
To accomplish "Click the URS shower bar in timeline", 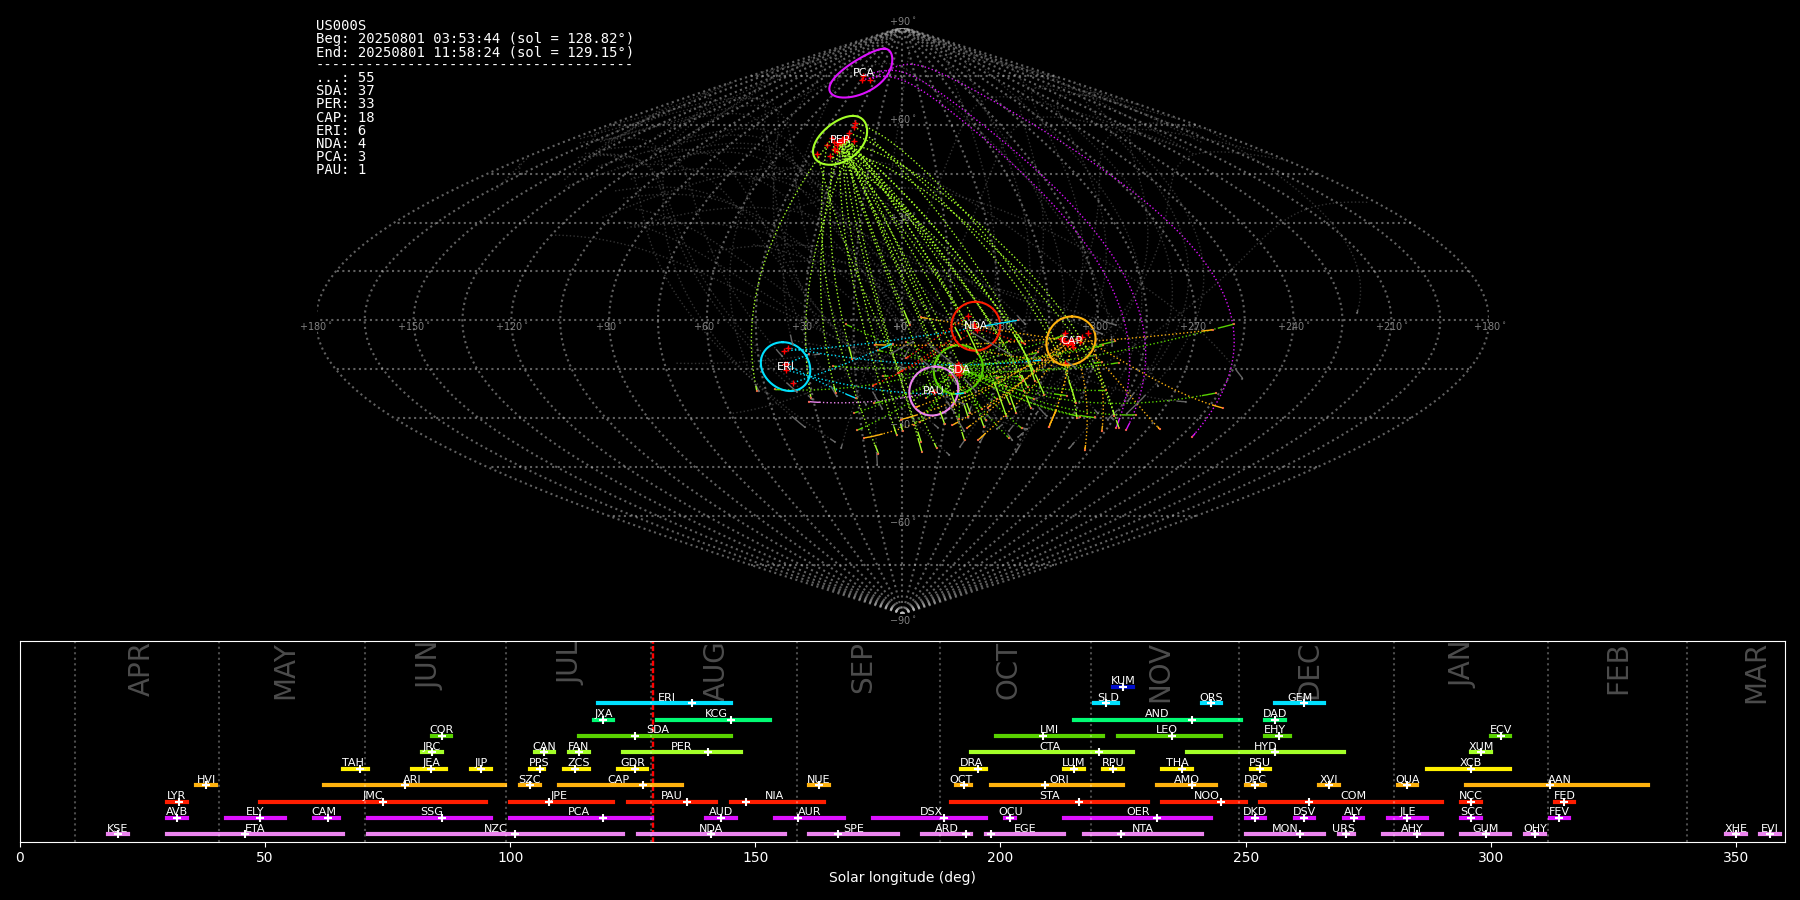I will (1346, 834).
